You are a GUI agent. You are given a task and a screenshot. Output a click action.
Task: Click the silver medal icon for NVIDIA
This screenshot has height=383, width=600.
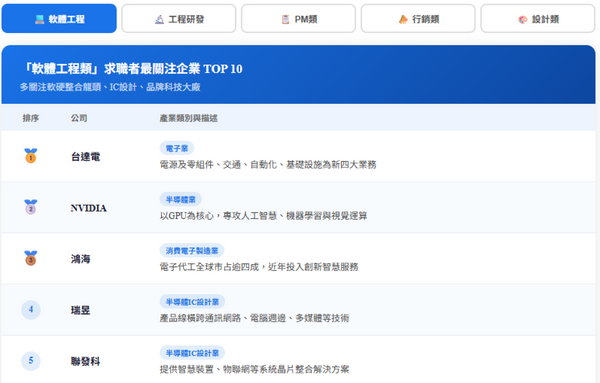click(x=31, y=207)
